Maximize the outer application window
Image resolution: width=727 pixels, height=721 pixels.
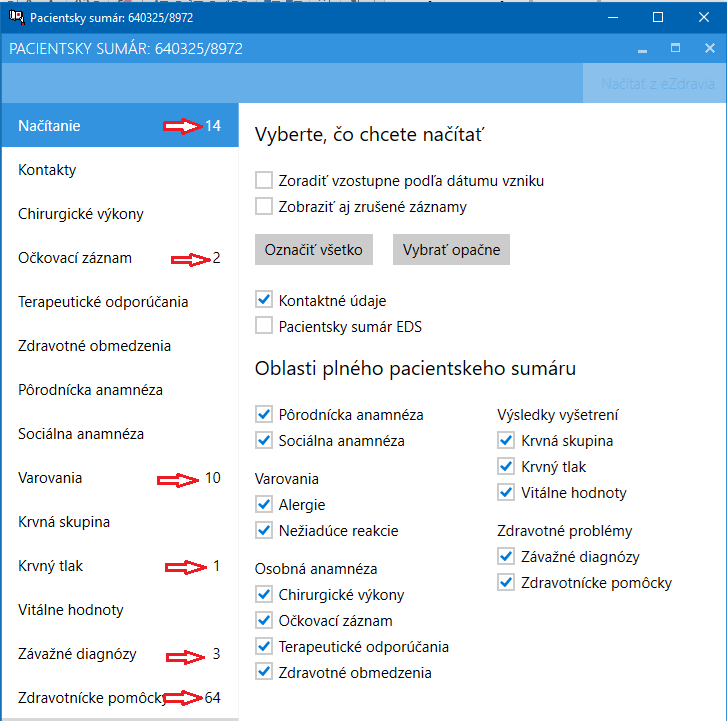657,17
